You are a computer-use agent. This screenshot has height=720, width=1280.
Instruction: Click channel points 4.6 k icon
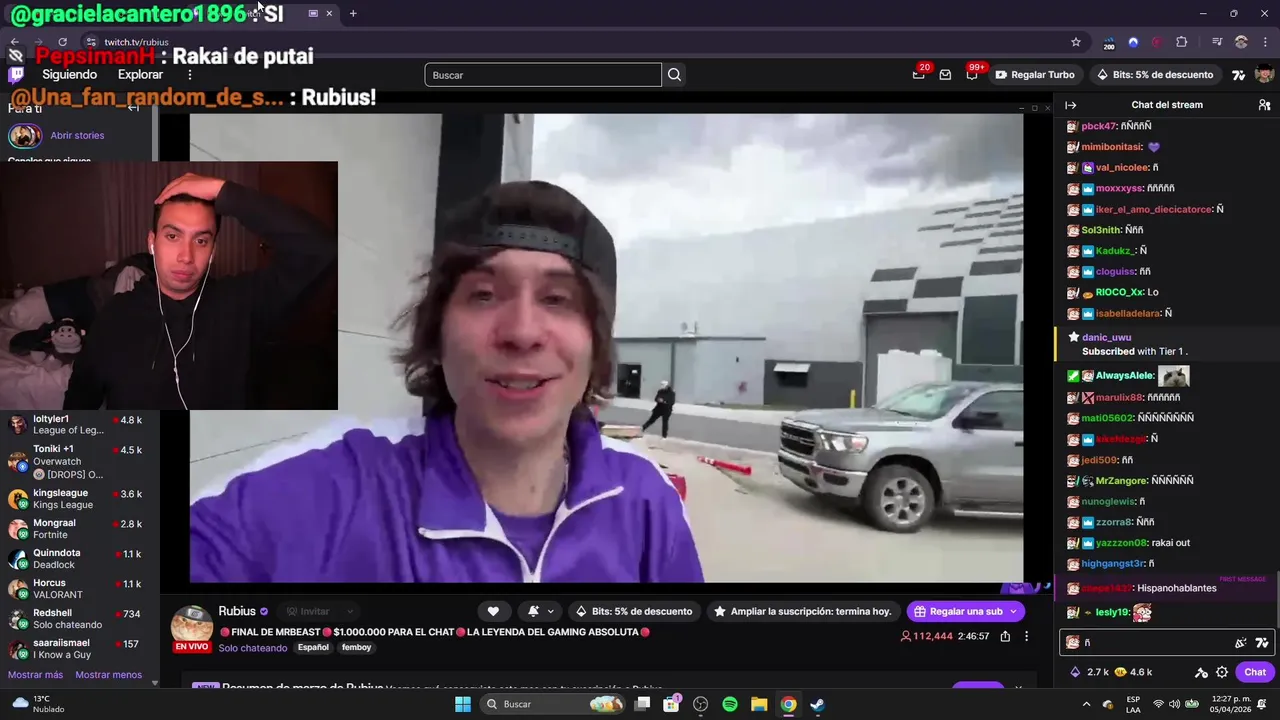[x=1121, y=672]
